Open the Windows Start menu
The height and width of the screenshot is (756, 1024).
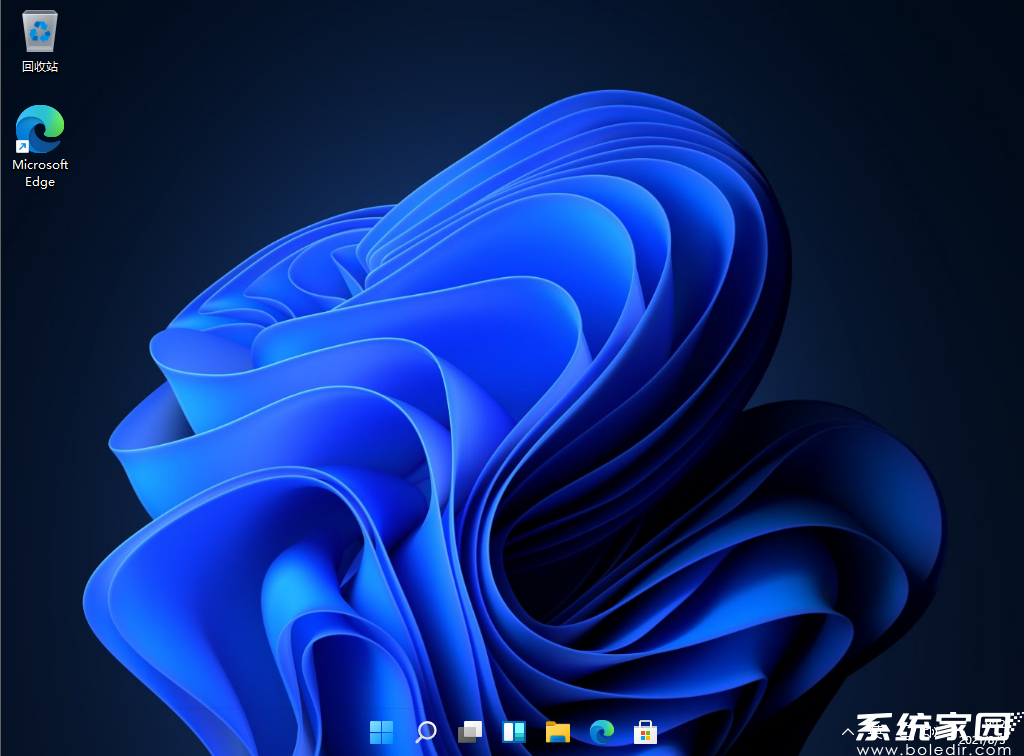[381, 732]
